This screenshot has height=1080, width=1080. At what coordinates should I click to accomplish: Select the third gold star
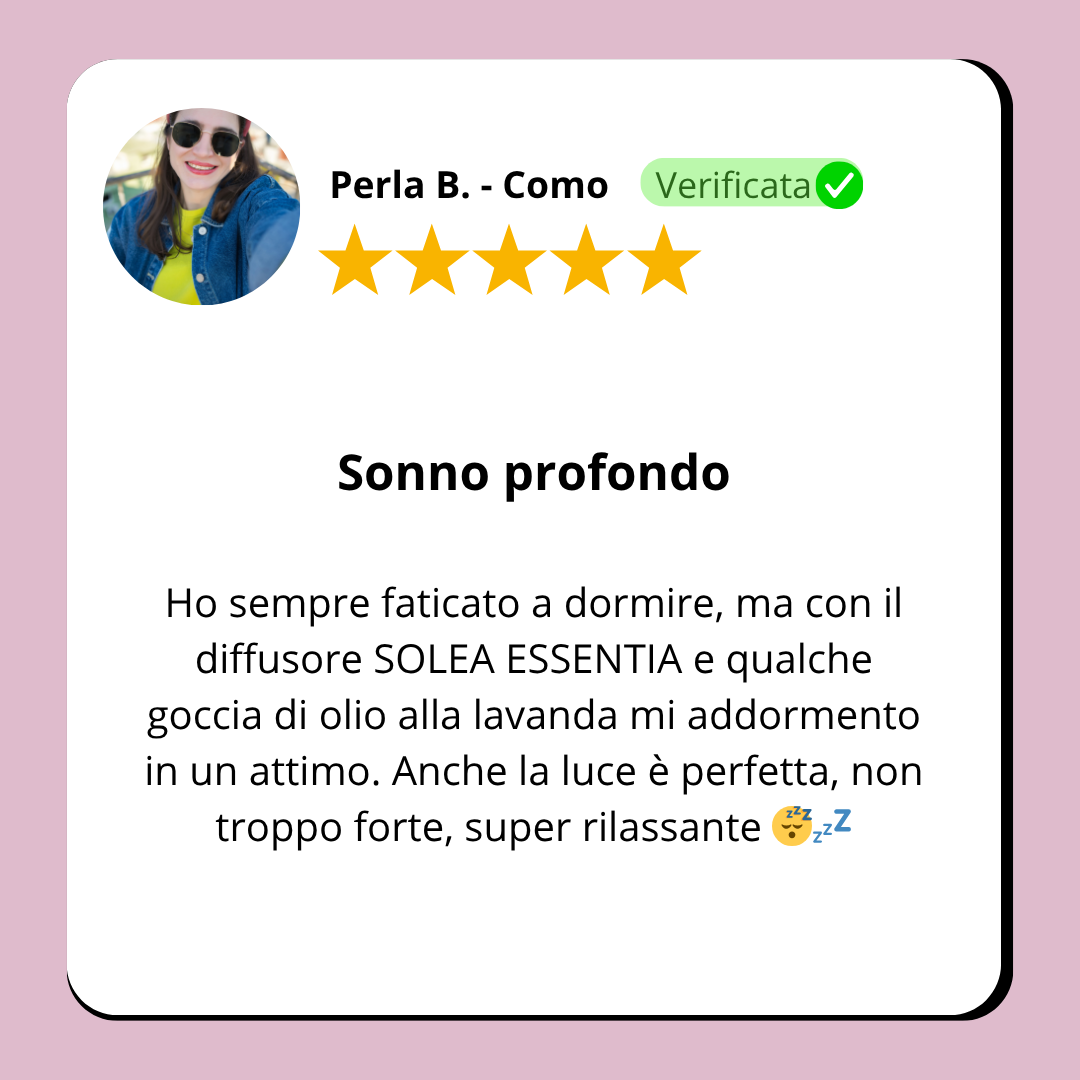click(510, 260)
